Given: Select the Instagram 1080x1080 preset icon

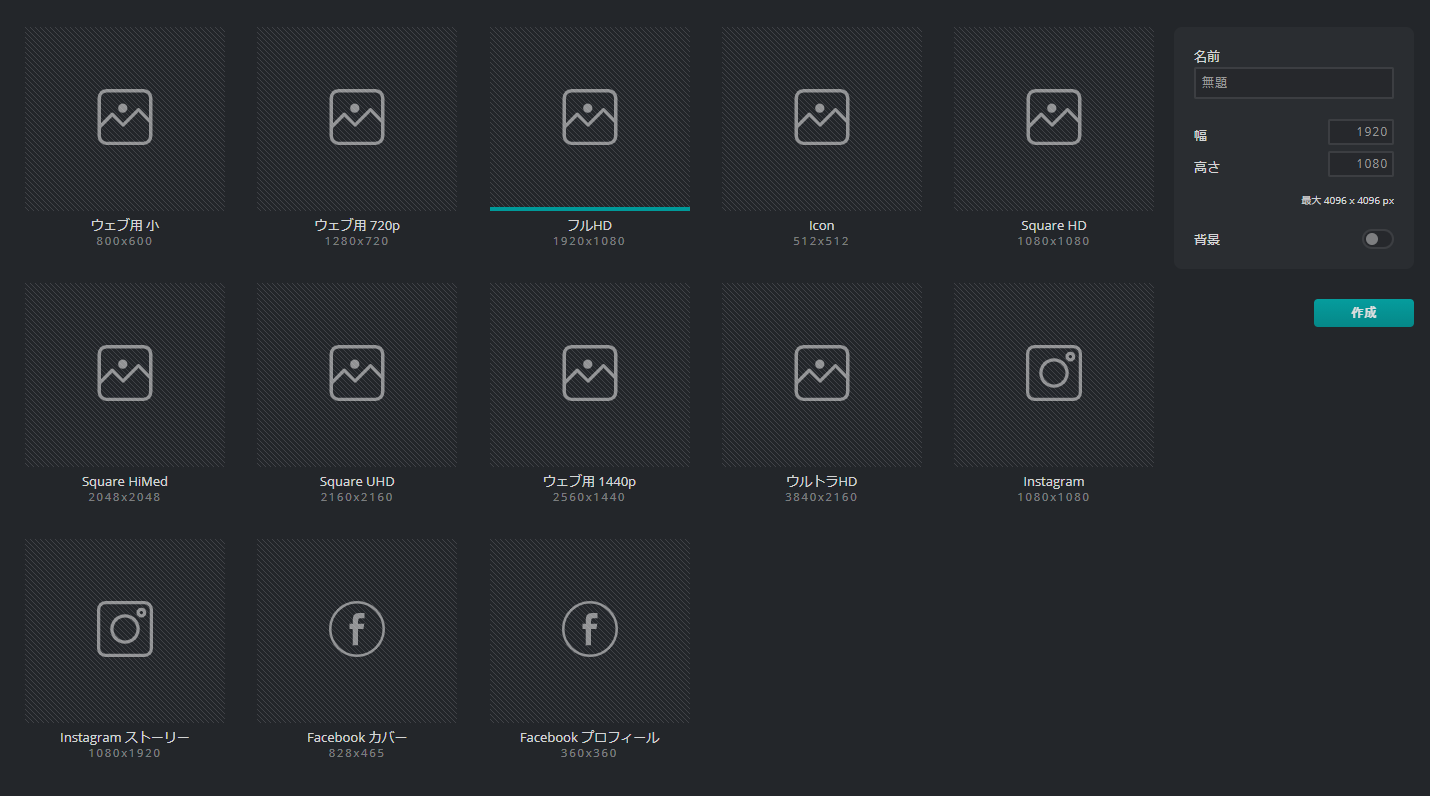Looking at the screenshot, I should click(x=1053, y=373).
